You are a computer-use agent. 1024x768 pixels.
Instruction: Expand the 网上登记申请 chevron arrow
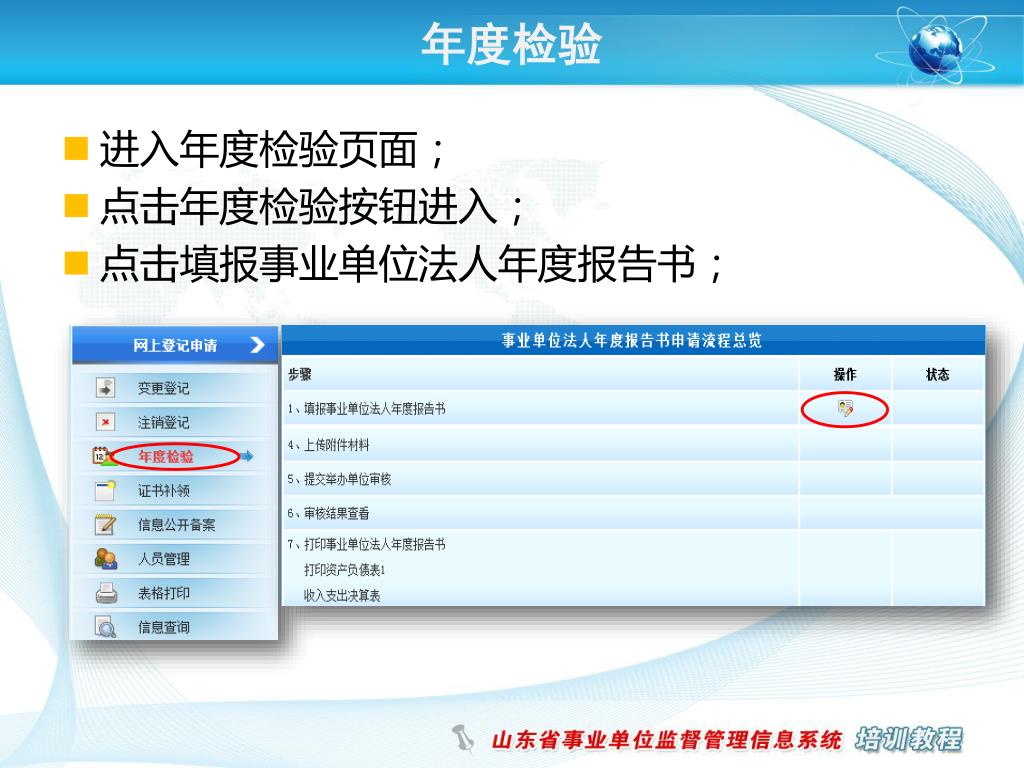click(257, 344)
